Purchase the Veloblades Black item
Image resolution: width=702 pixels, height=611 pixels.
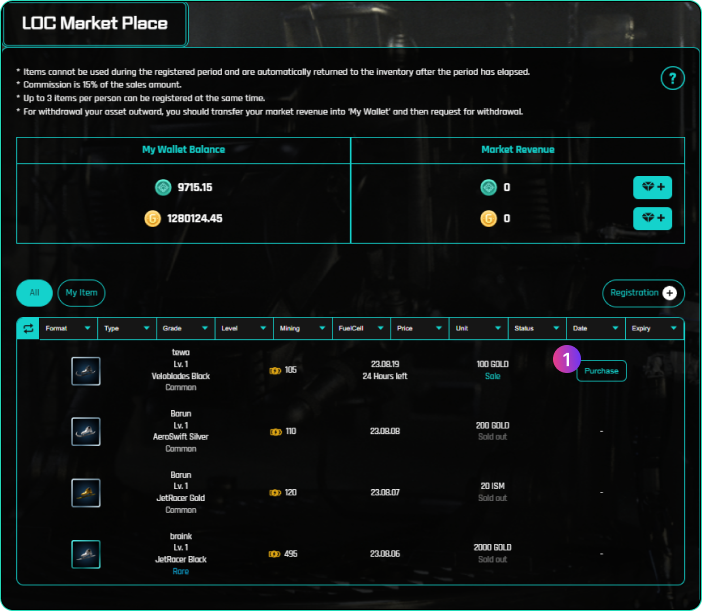(x=601, y=371)
